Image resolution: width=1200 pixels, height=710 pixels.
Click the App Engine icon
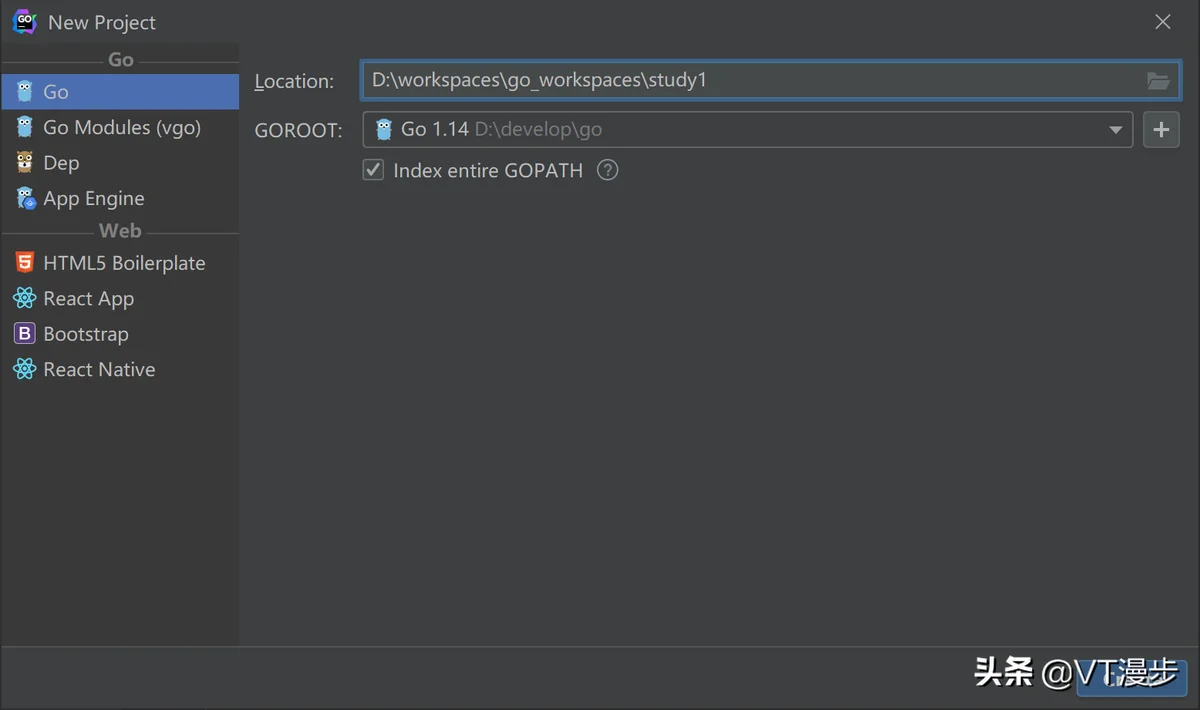(25, 198)
